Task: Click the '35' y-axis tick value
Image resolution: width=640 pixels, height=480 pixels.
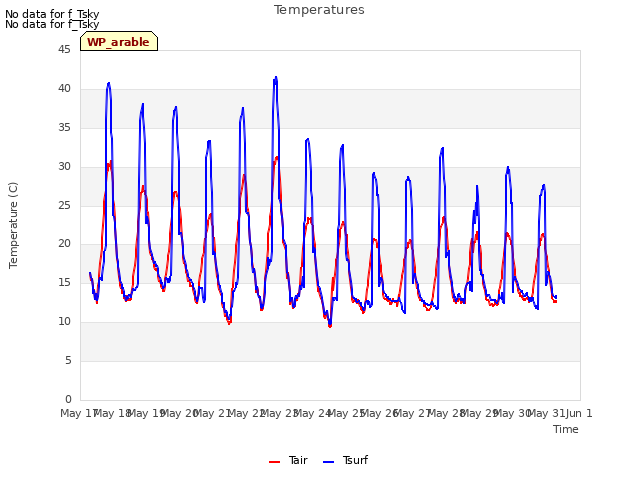Action: [64, 127]
